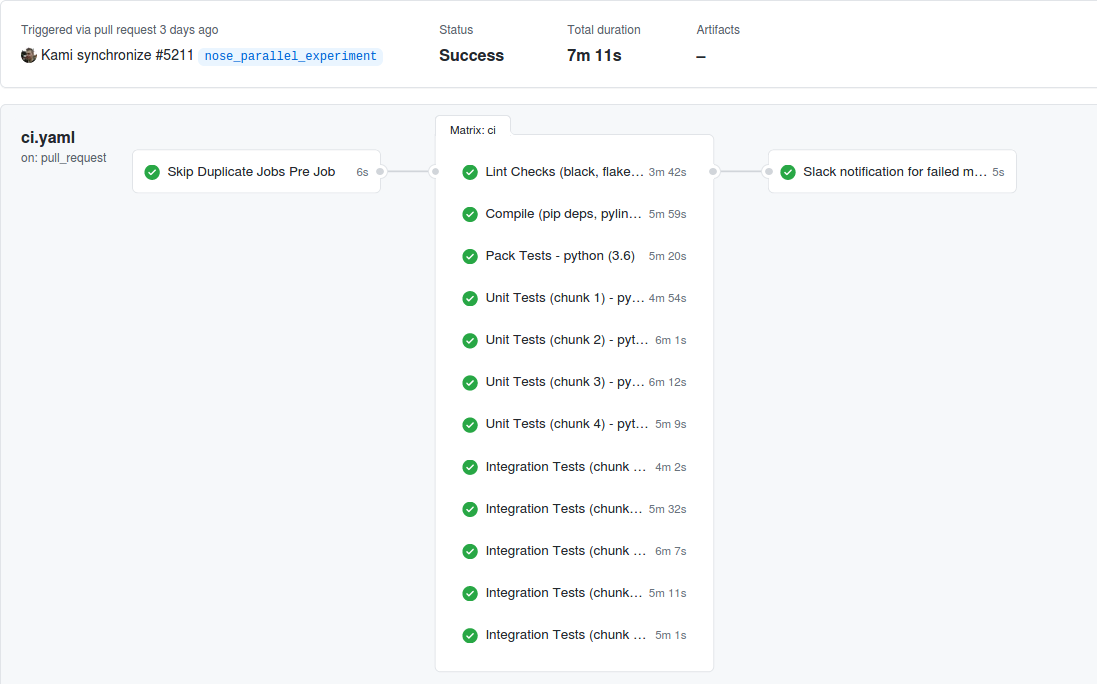Click the Pack Tests green check icon
The height and width of the screenshot is (684, 1097).
click(470, 256)
